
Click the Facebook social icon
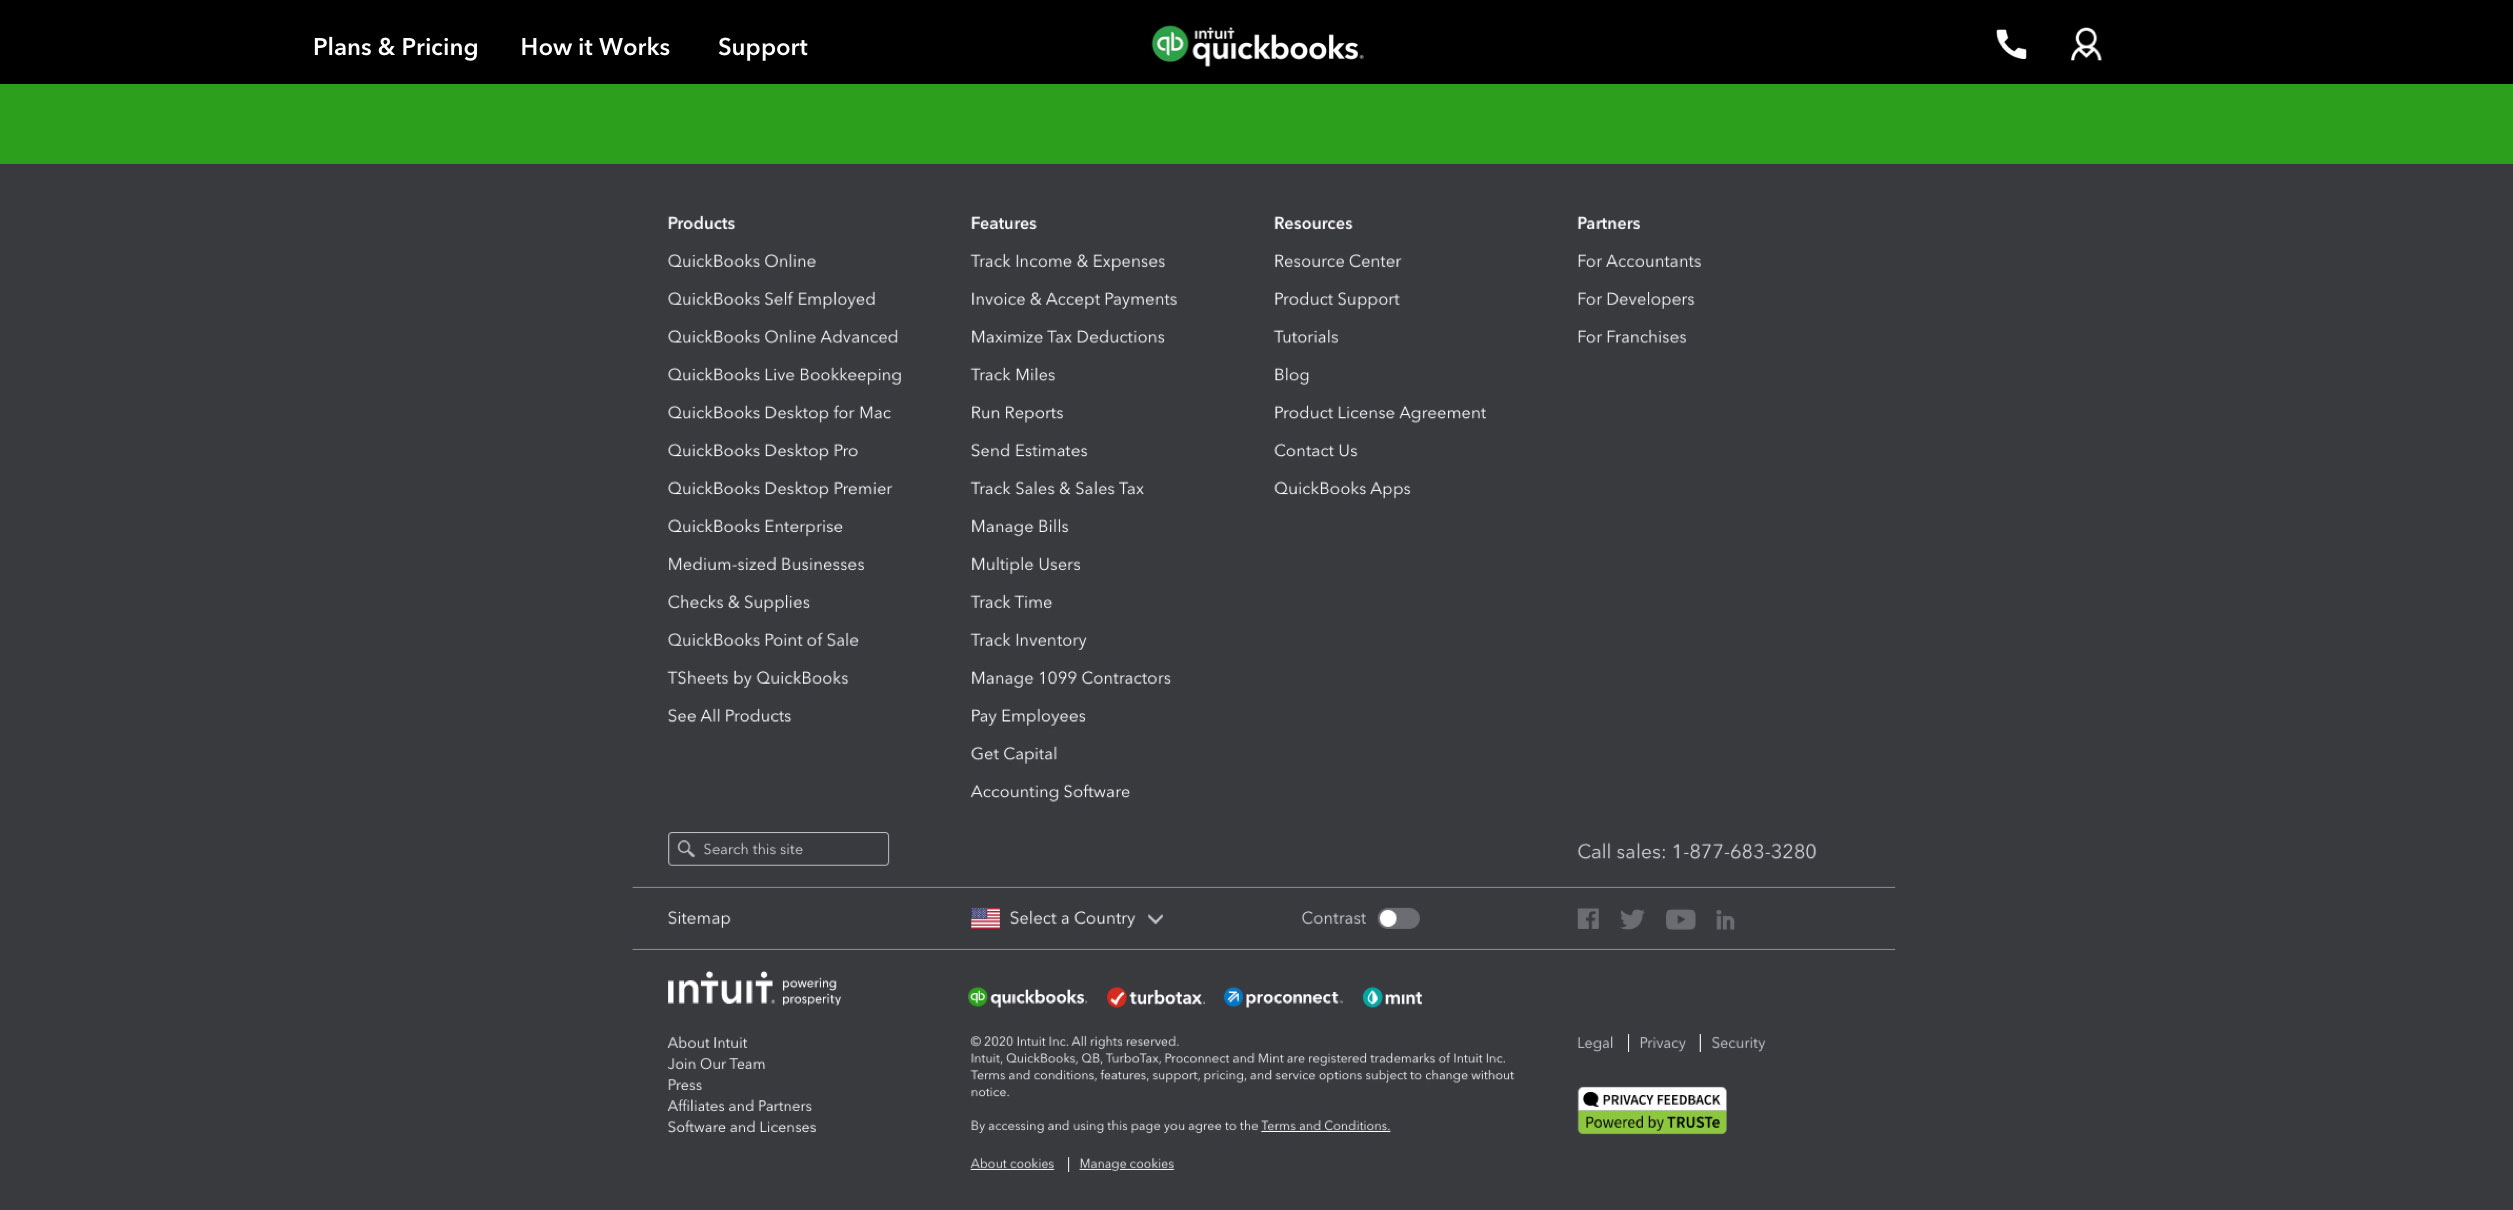coord(1588,919)
